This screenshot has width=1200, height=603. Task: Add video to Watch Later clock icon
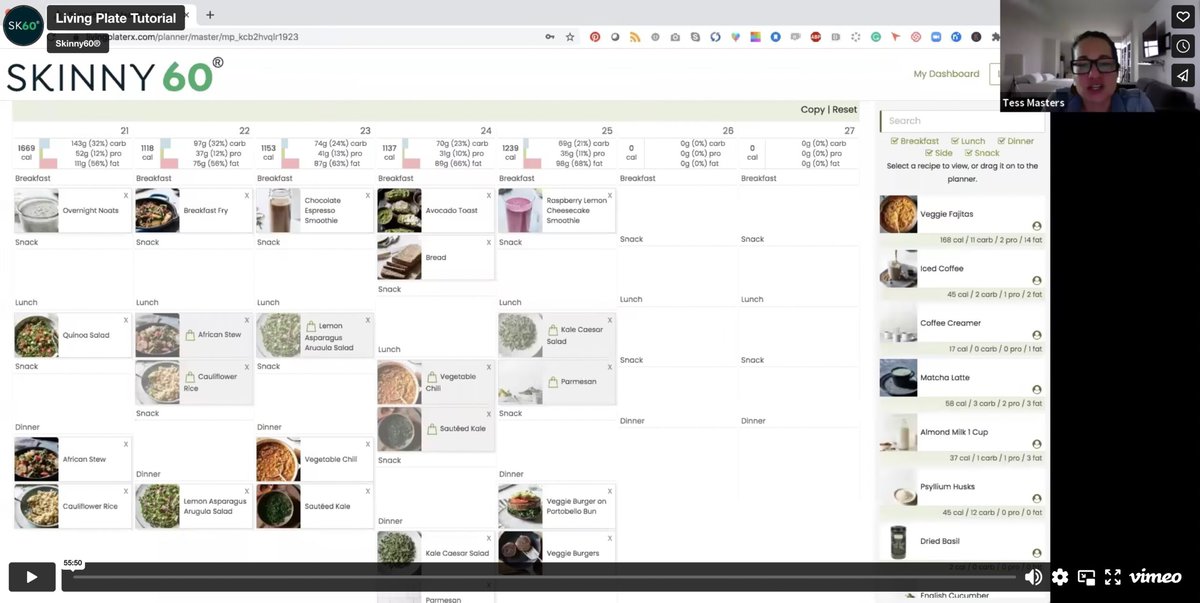pyautogui.click(x=1183, y=46)
